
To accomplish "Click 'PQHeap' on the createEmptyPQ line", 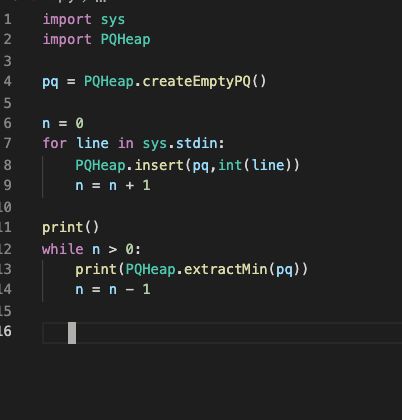I will point(109,81).
